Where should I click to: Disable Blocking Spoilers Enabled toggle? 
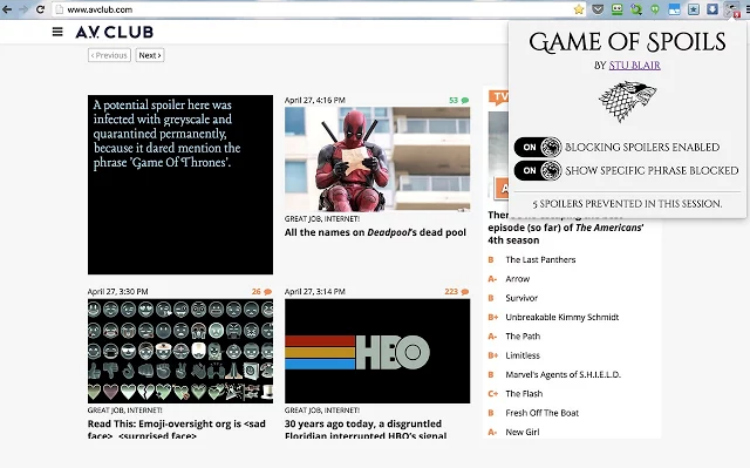tap(537, 147)
